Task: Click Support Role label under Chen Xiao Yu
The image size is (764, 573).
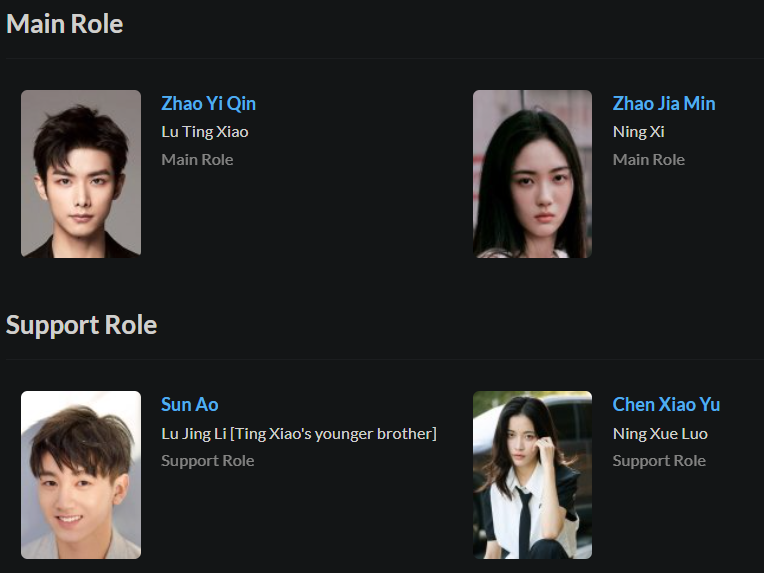Action: (x=659, y=461)
